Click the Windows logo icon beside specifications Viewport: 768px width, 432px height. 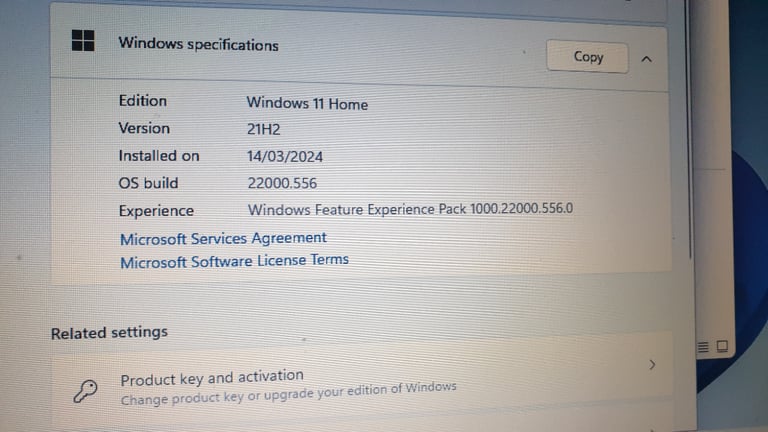coord(83,40)
